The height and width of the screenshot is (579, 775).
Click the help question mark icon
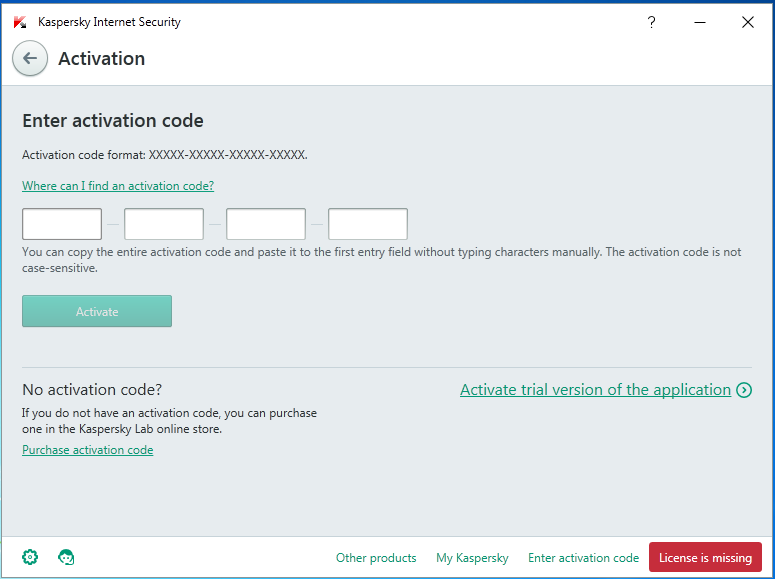(651, 22)
